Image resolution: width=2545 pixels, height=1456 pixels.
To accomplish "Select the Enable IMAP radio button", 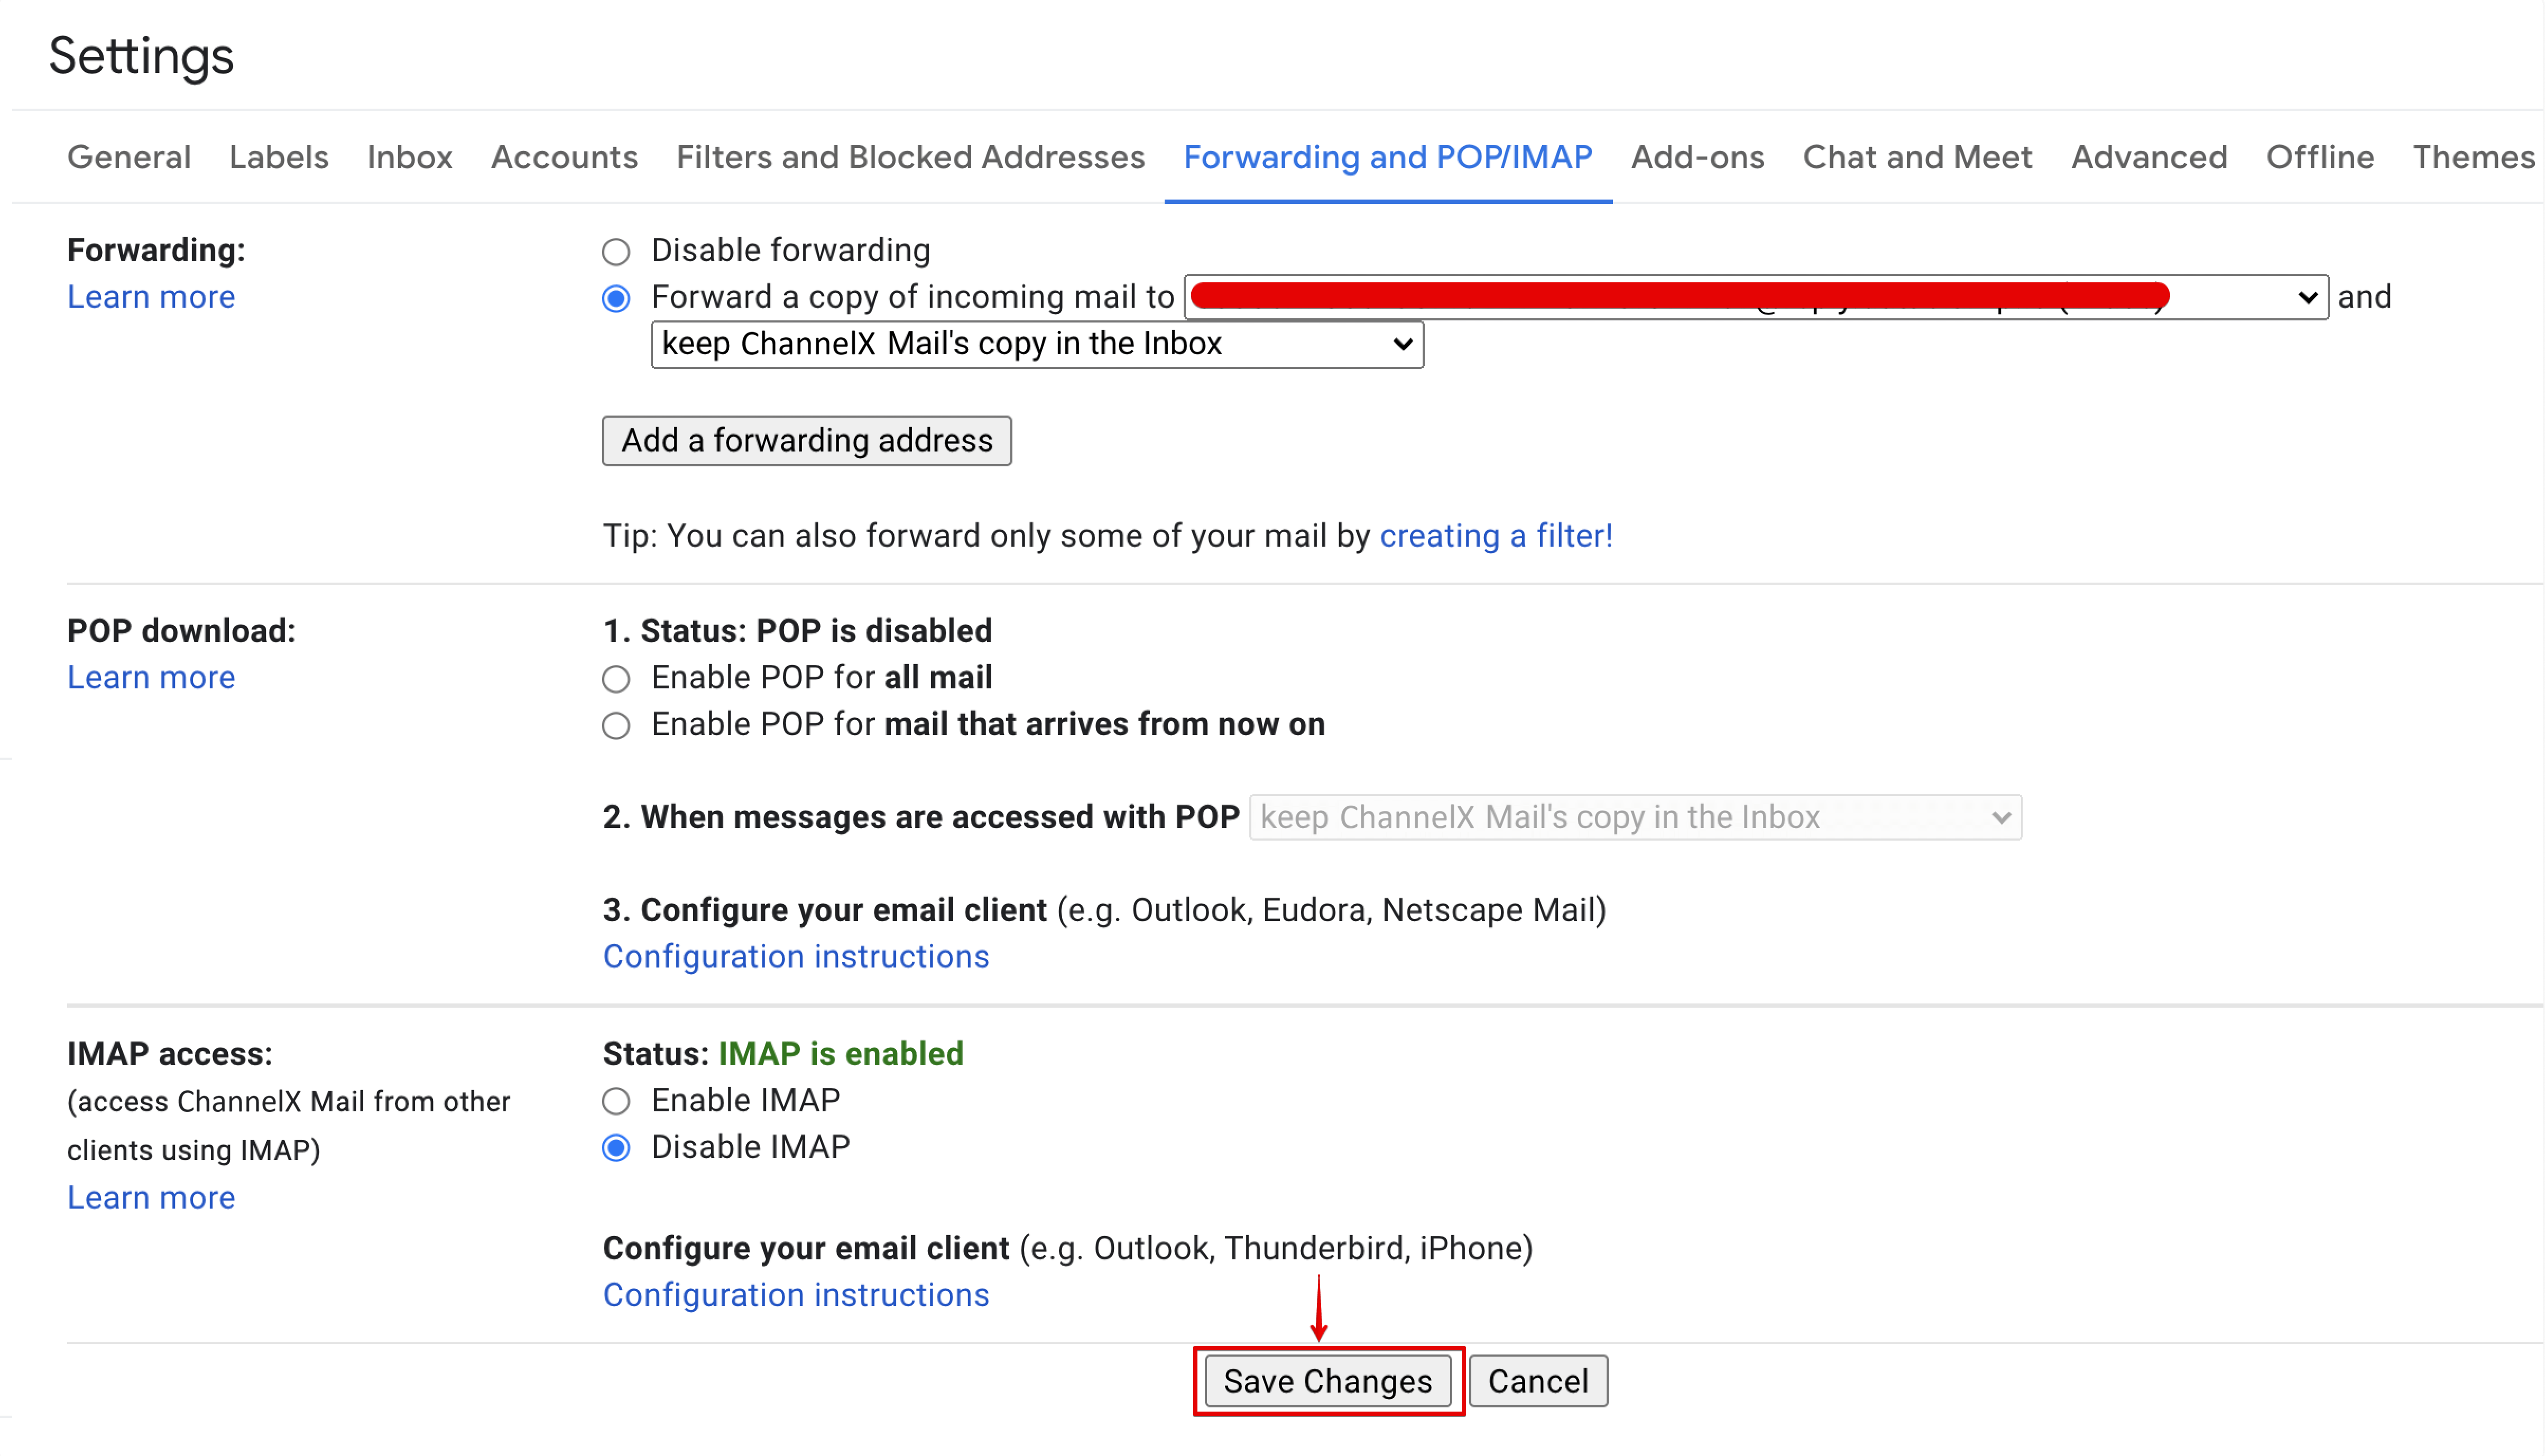I will point(616,1101).
